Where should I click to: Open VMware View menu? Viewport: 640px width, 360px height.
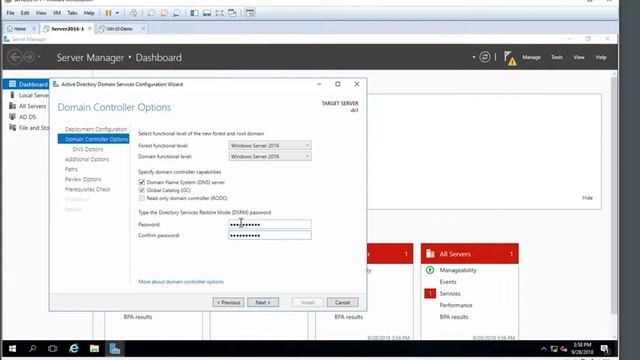point(41,13)
